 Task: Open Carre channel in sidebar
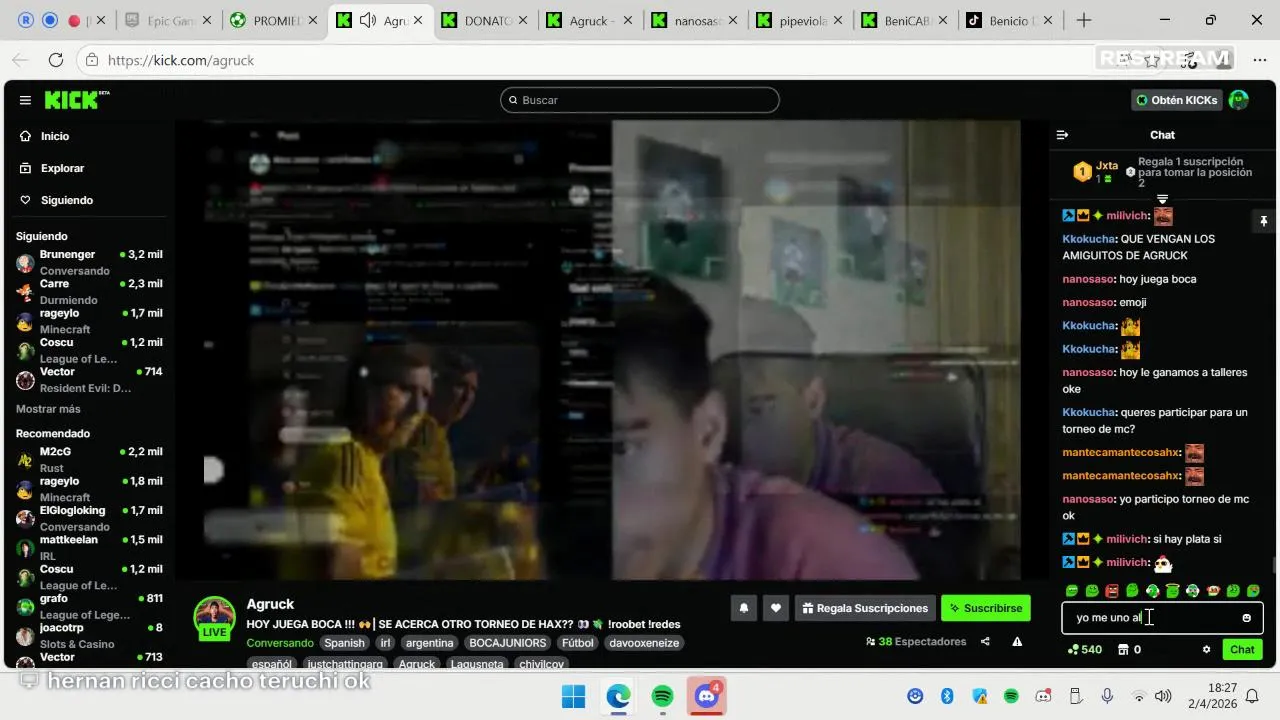tap(88, 291)
